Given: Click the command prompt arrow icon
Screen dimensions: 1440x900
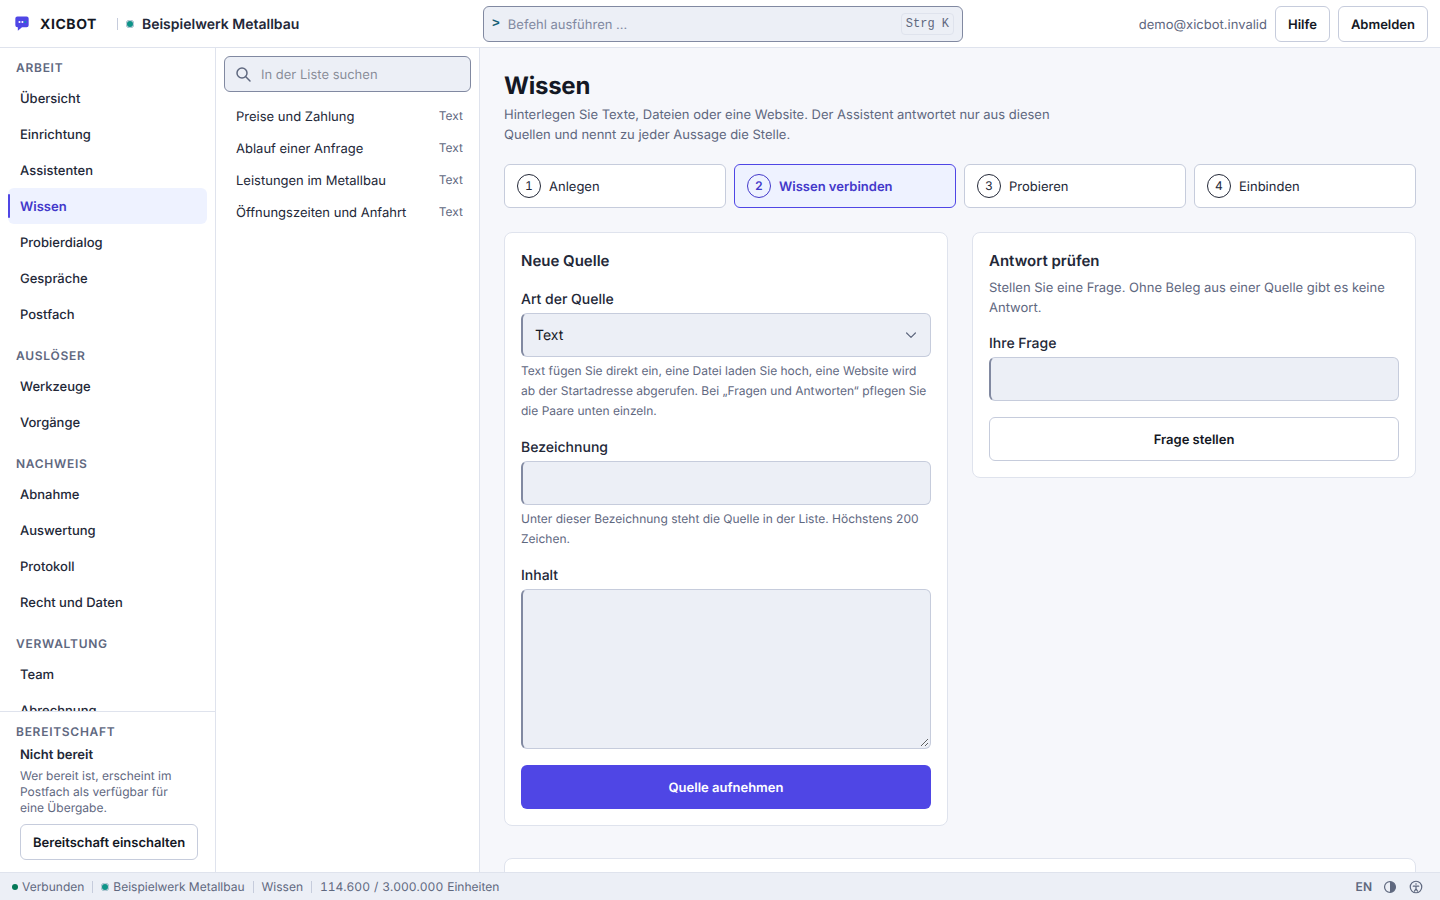Looking at the screenshot, I should tap(496, 23).
